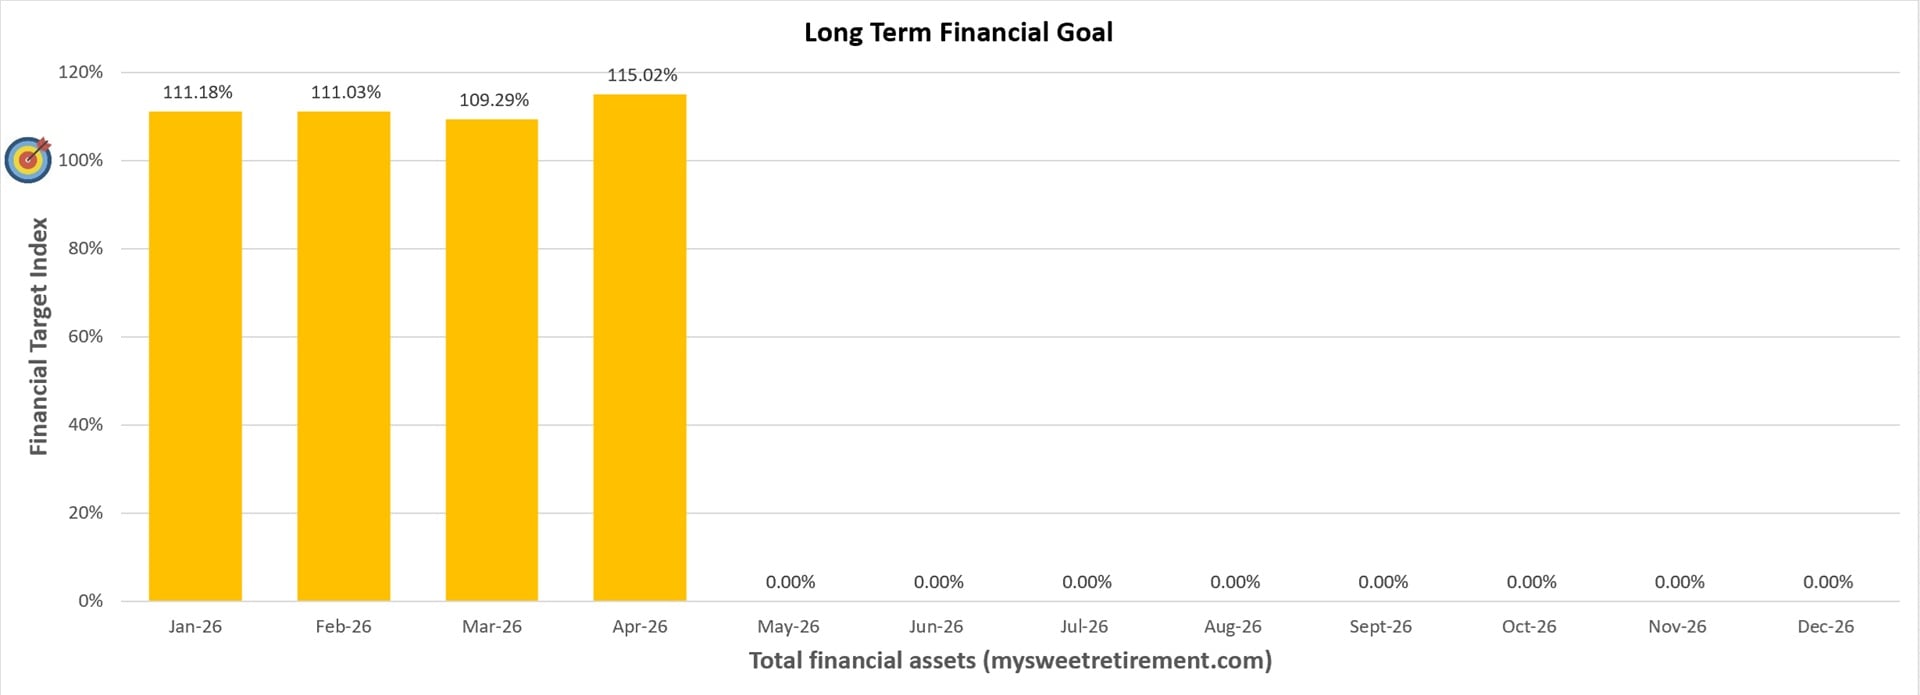Click the Dec-26 axis label

(1825, 627)
